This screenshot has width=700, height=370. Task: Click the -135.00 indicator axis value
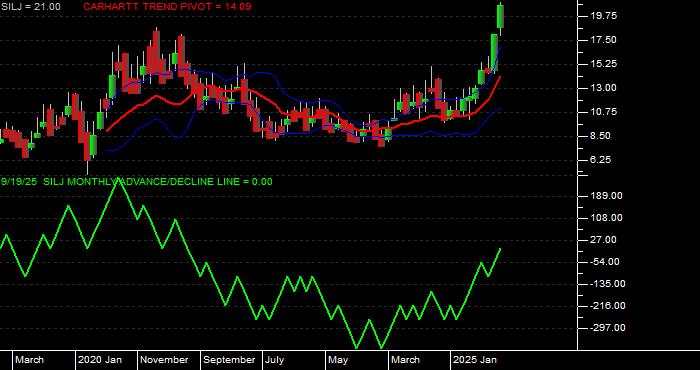click(607, 284)
